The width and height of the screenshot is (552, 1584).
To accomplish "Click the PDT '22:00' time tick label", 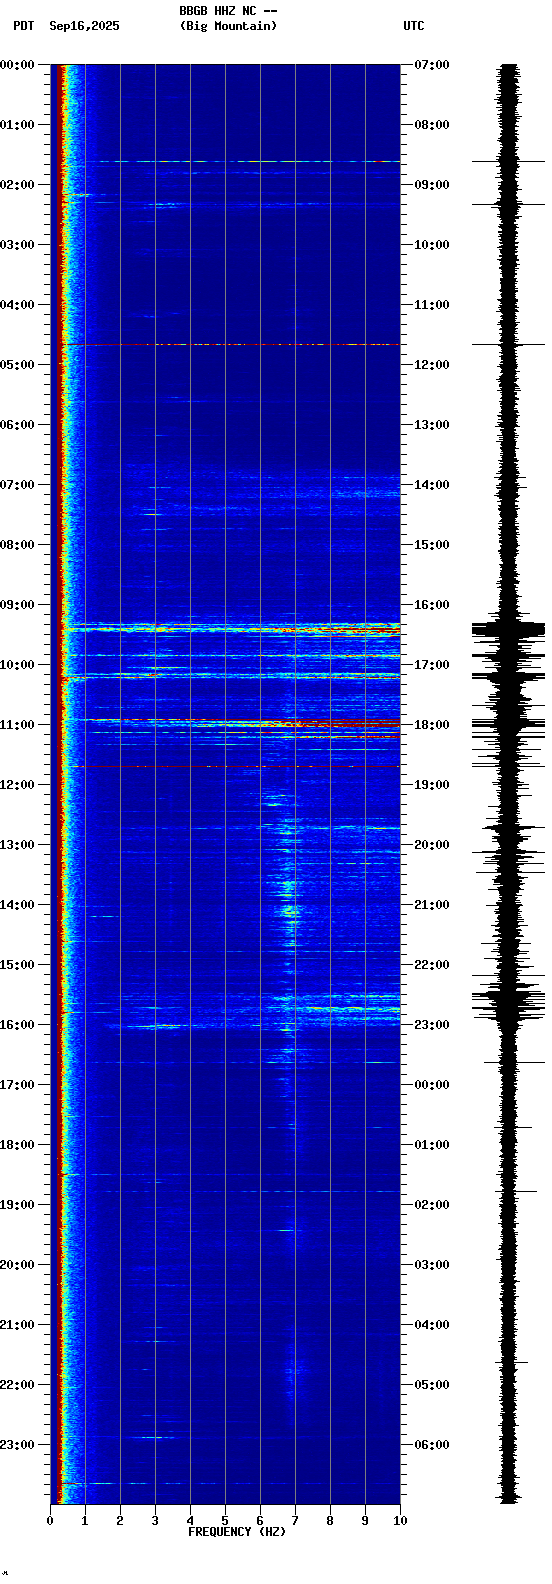I will [x=17, y=1385].
